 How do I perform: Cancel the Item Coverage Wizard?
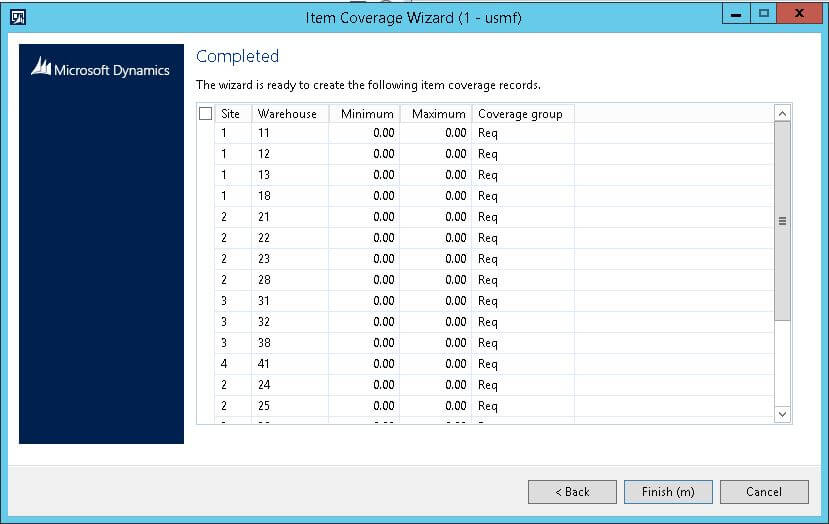(x=764, y=491)
